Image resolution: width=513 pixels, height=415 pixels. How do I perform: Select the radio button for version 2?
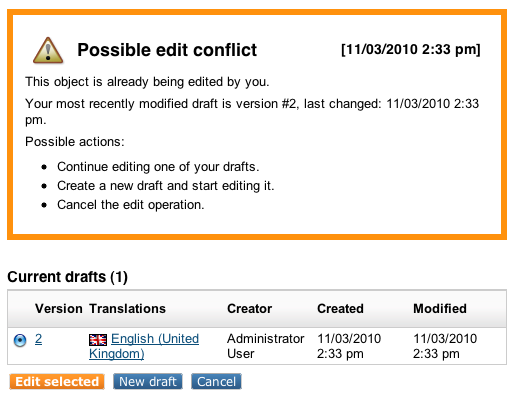point(20,340)
